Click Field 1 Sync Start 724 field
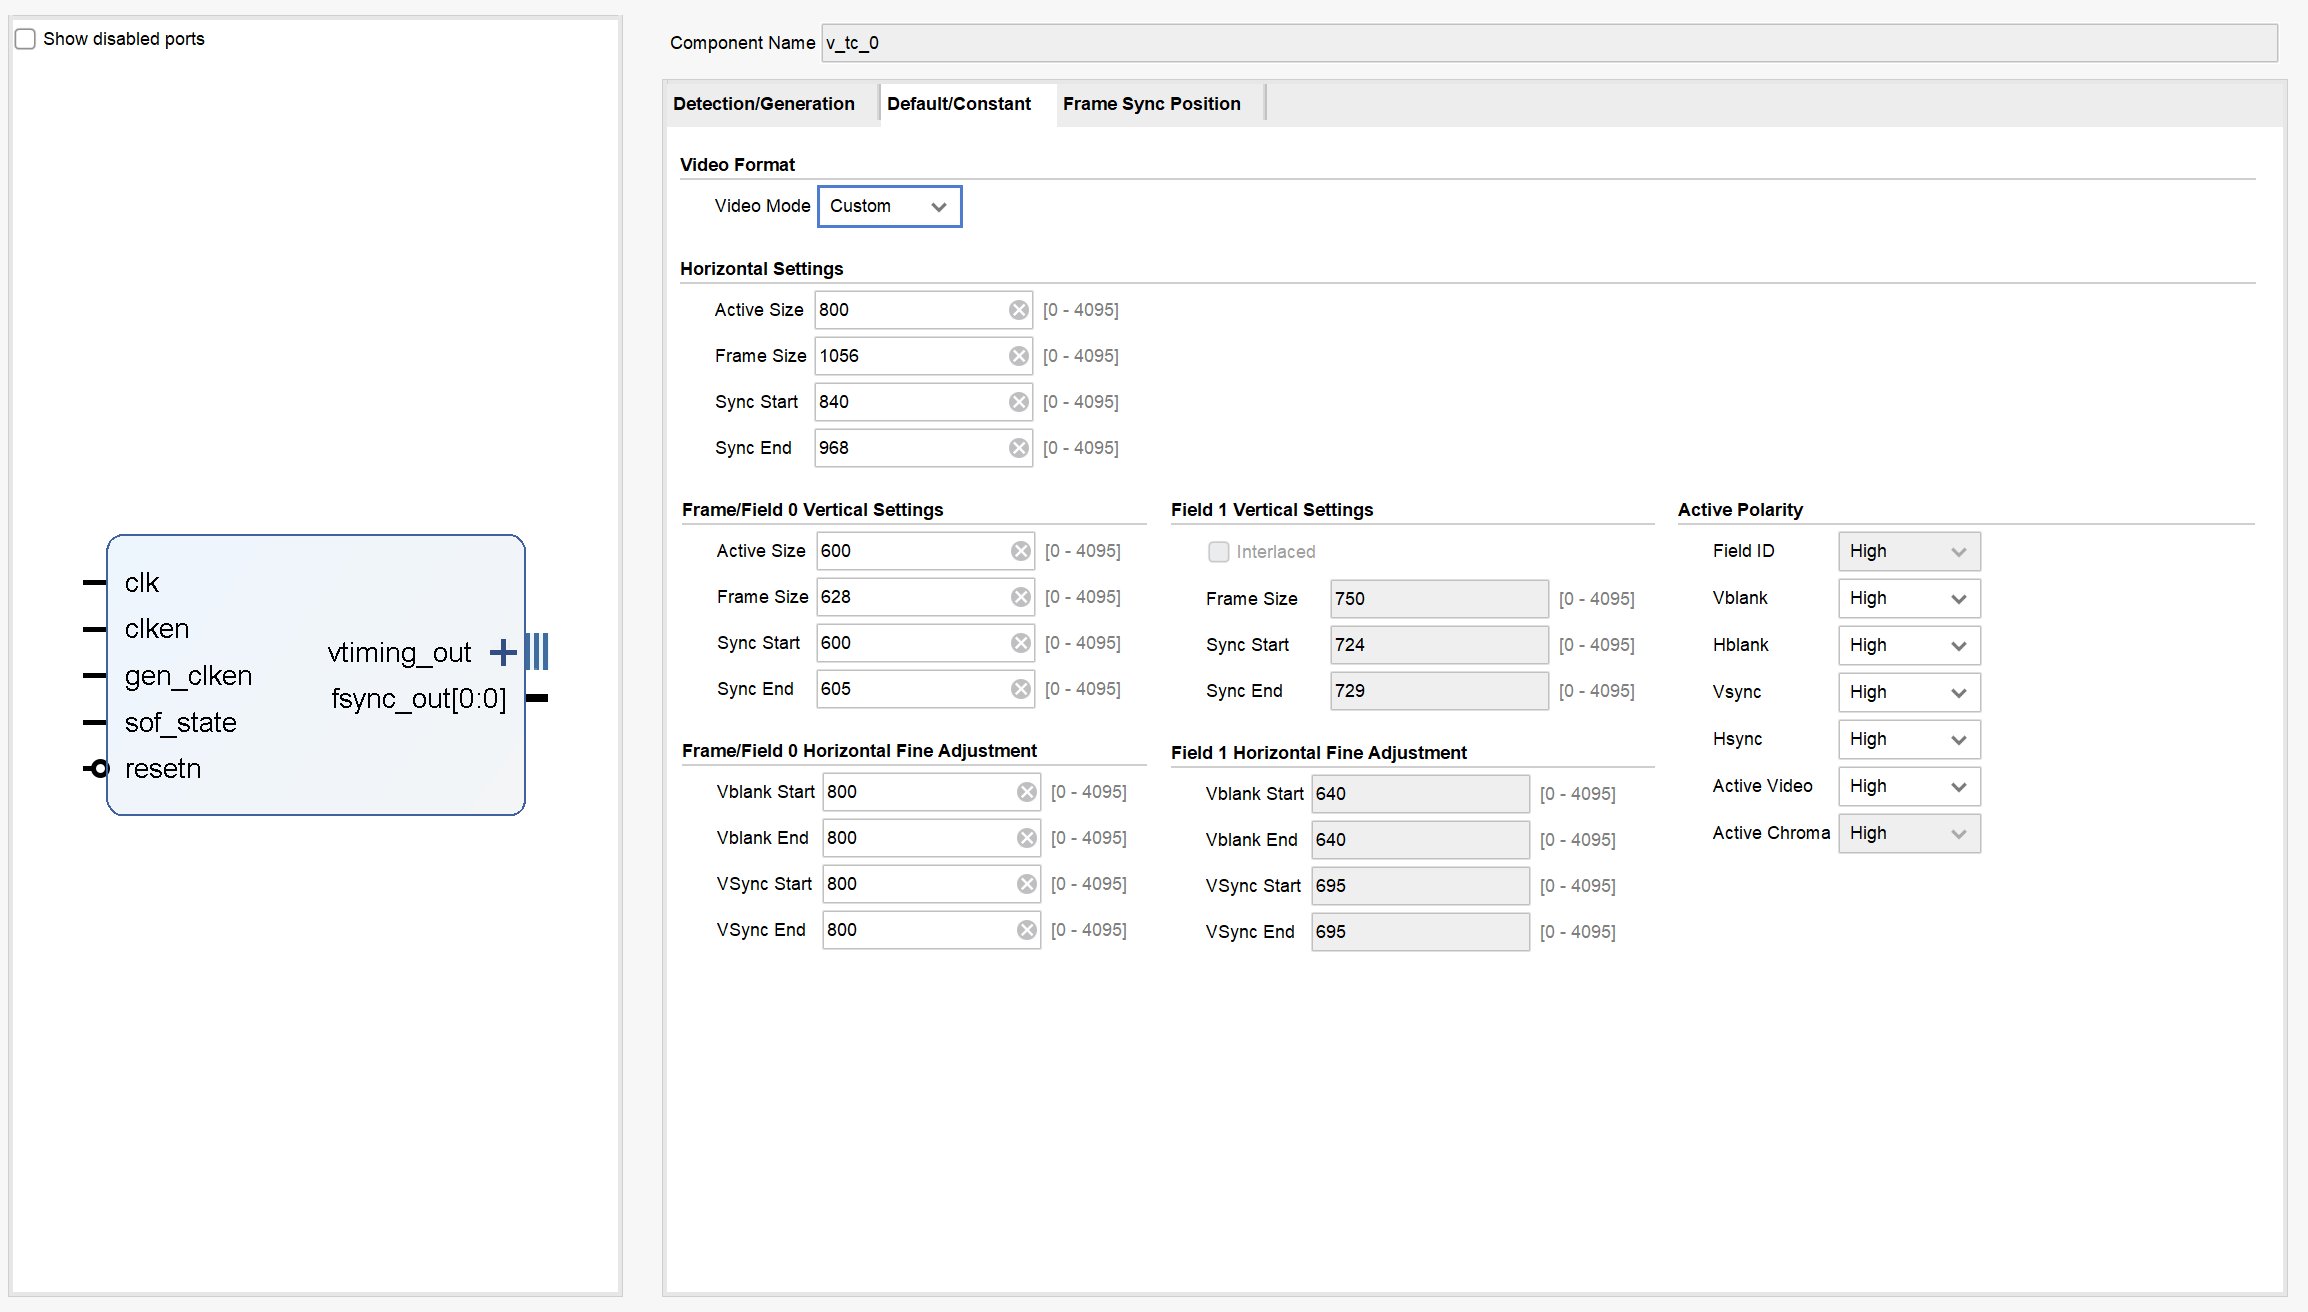The width and height of the screenshot is (2308, 1312). (x=1439, y=645)
